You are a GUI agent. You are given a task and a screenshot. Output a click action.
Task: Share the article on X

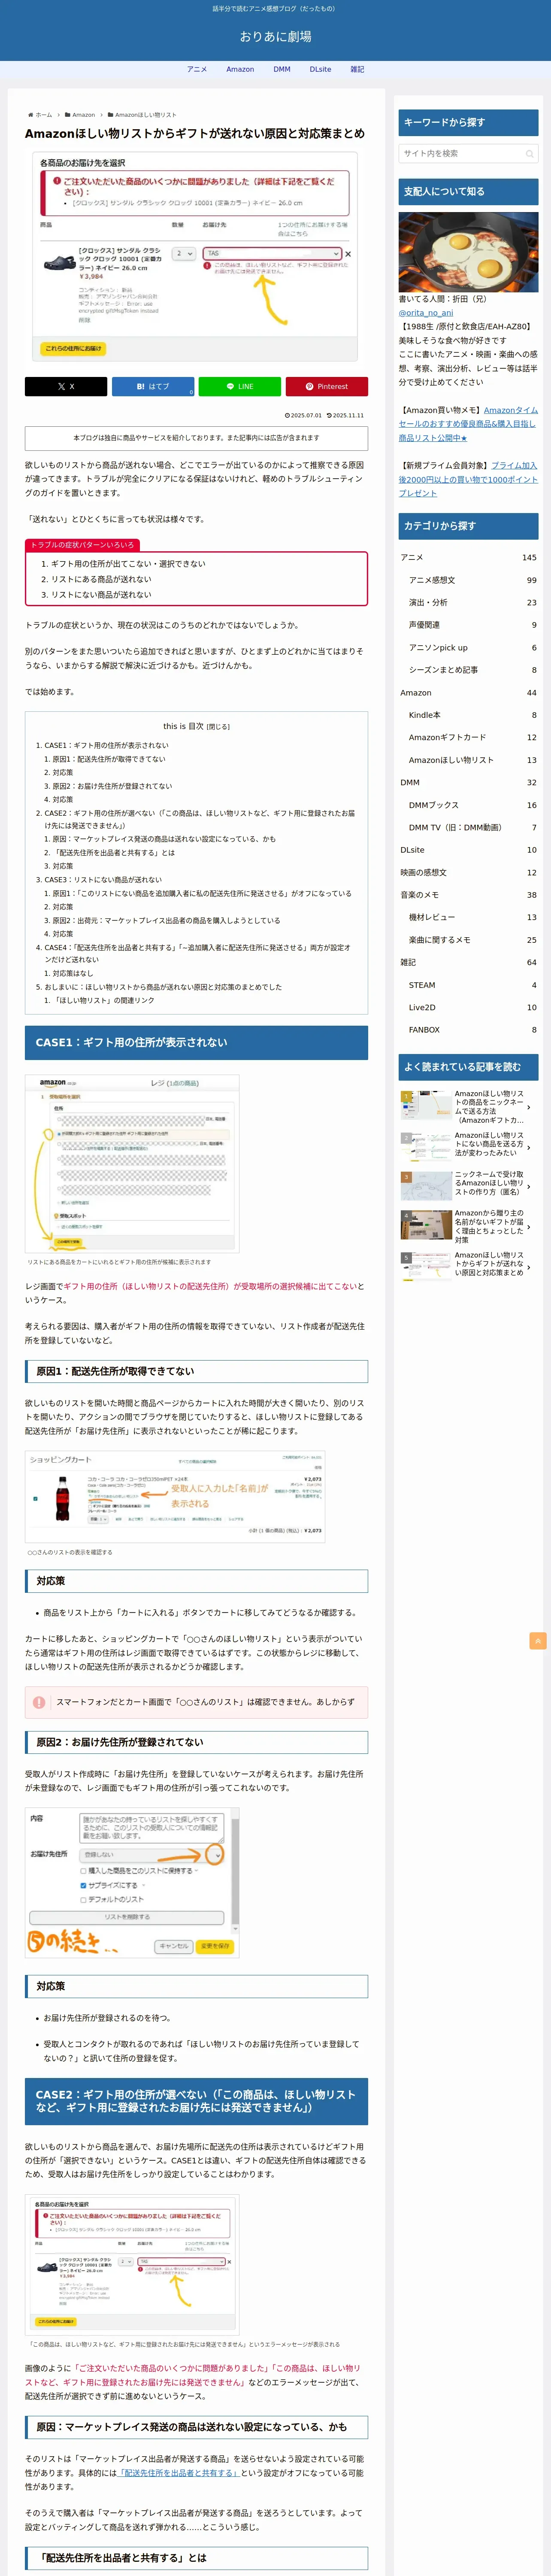point(66,386)
